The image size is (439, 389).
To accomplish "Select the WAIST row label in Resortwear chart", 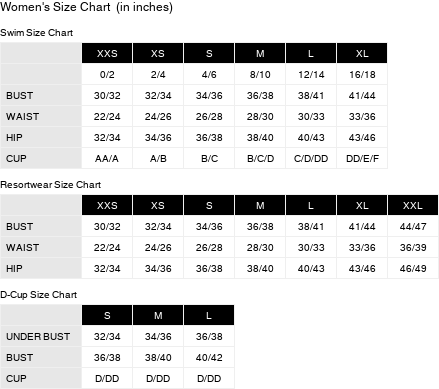I will click(23, 247).
